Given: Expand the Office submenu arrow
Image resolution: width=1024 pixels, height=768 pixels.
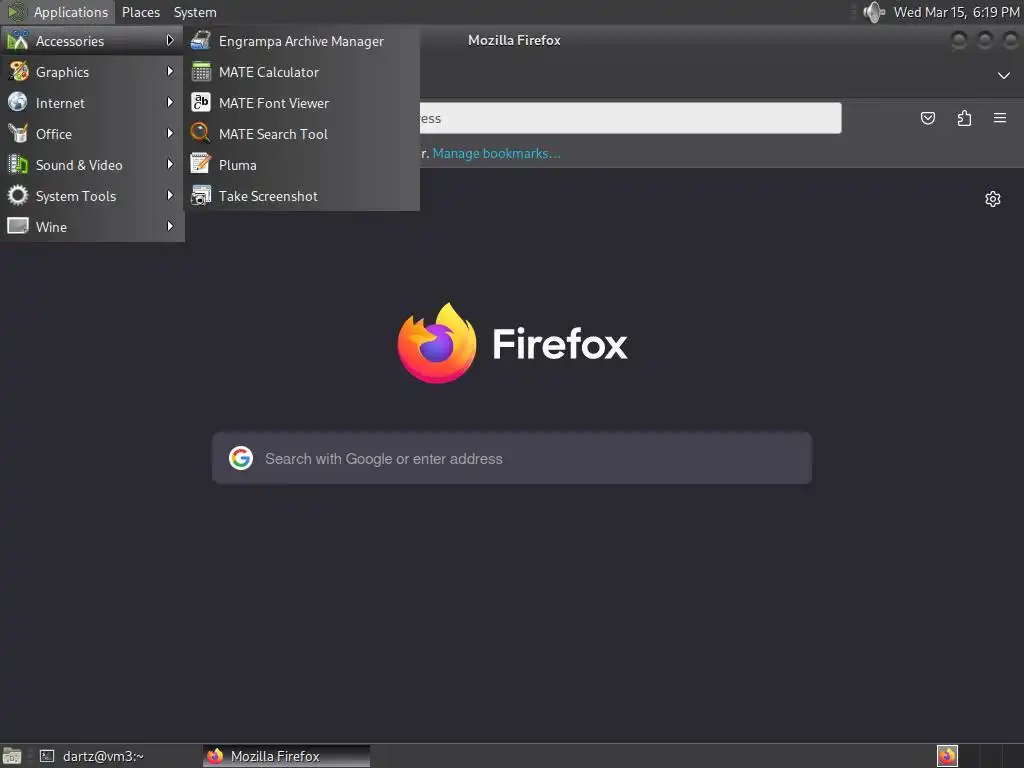Looking at the screenshot, I should click(x=170, y=133).
